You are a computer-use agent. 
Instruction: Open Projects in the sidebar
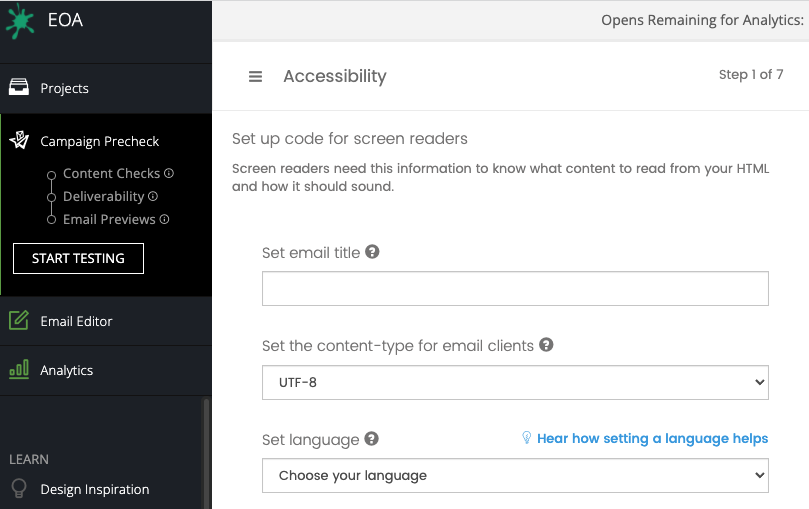click(x=65, y=88)
